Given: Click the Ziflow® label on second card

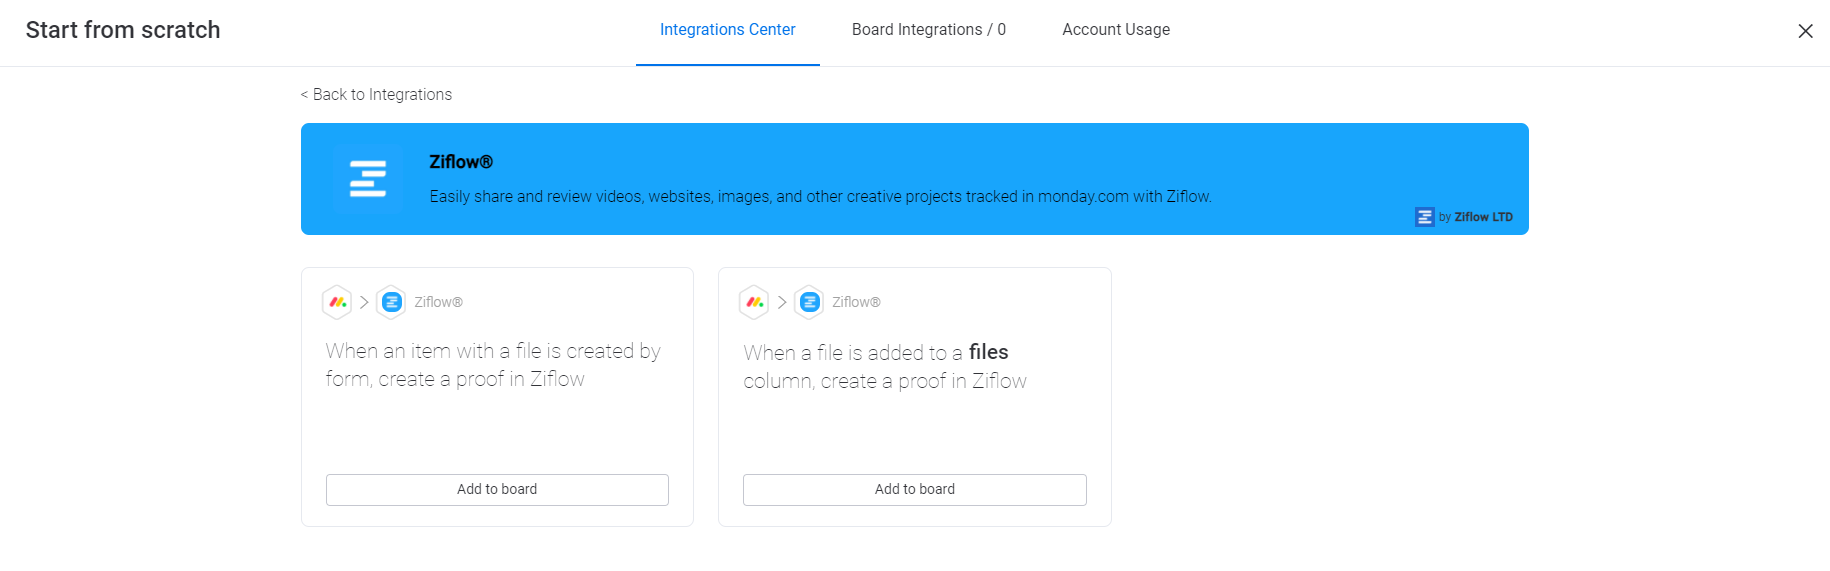Looking at the screenshot, I should [x=856, y=302].
